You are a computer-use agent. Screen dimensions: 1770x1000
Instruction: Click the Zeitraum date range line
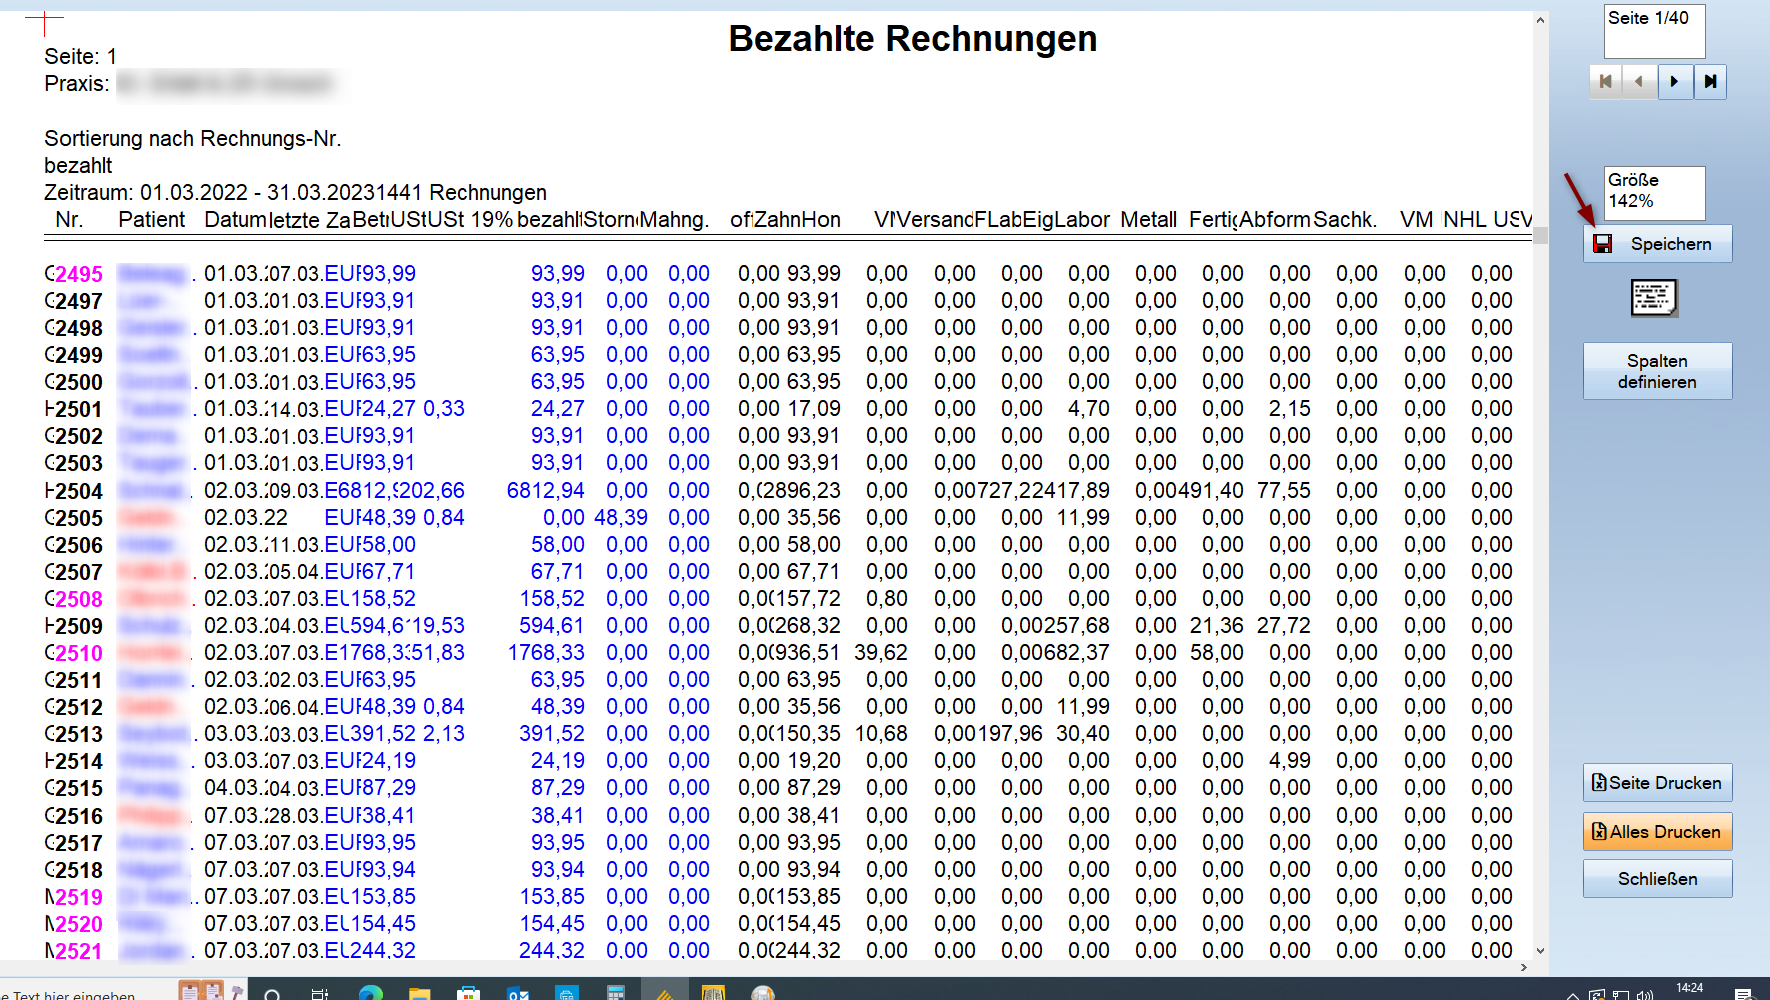pyautogui.click(x=295, y=192)
